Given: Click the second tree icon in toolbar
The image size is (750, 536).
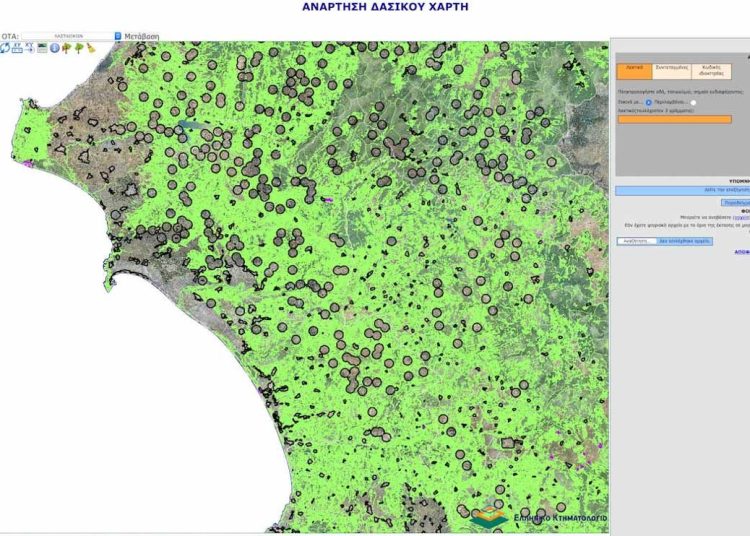Looking at the screenshot, I should (x=78, y=48).
